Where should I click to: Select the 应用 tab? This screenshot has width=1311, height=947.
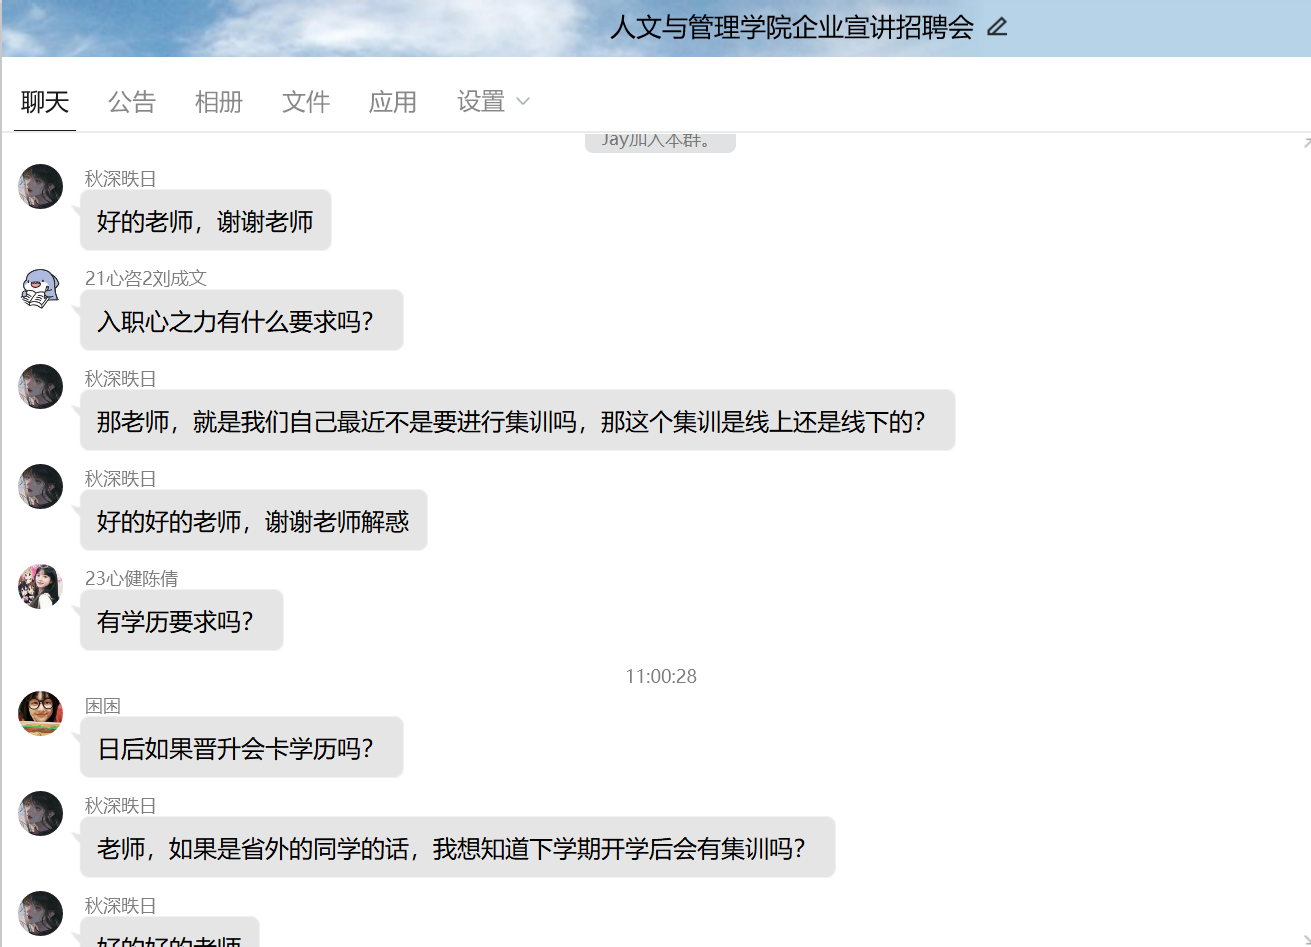point(393,102)
